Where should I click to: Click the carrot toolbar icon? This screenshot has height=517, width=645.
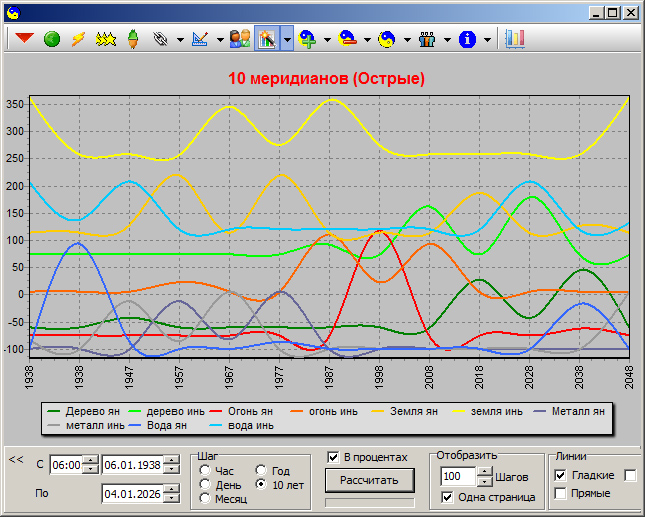131,39
